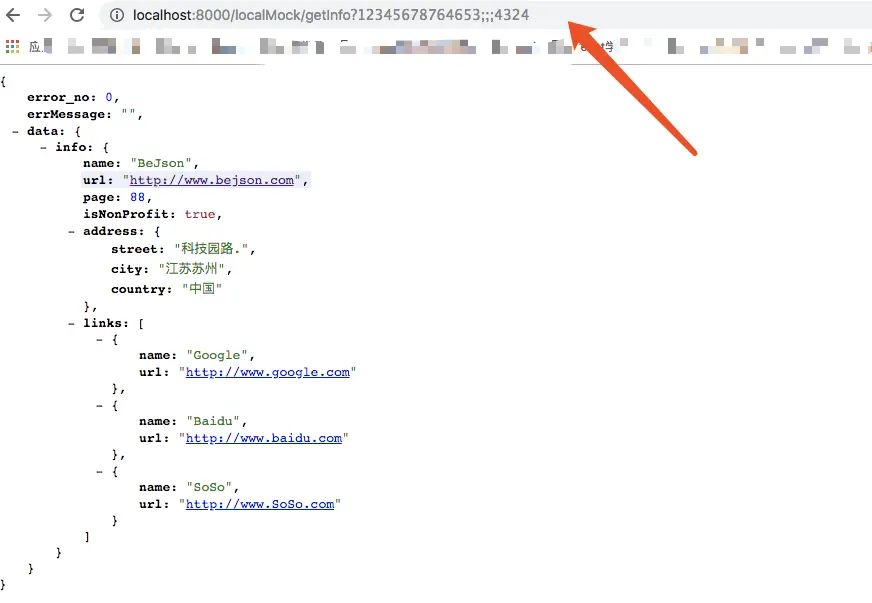The image size is (872, 603).
Task: Collapse the links array
Action: pos(71,323)
